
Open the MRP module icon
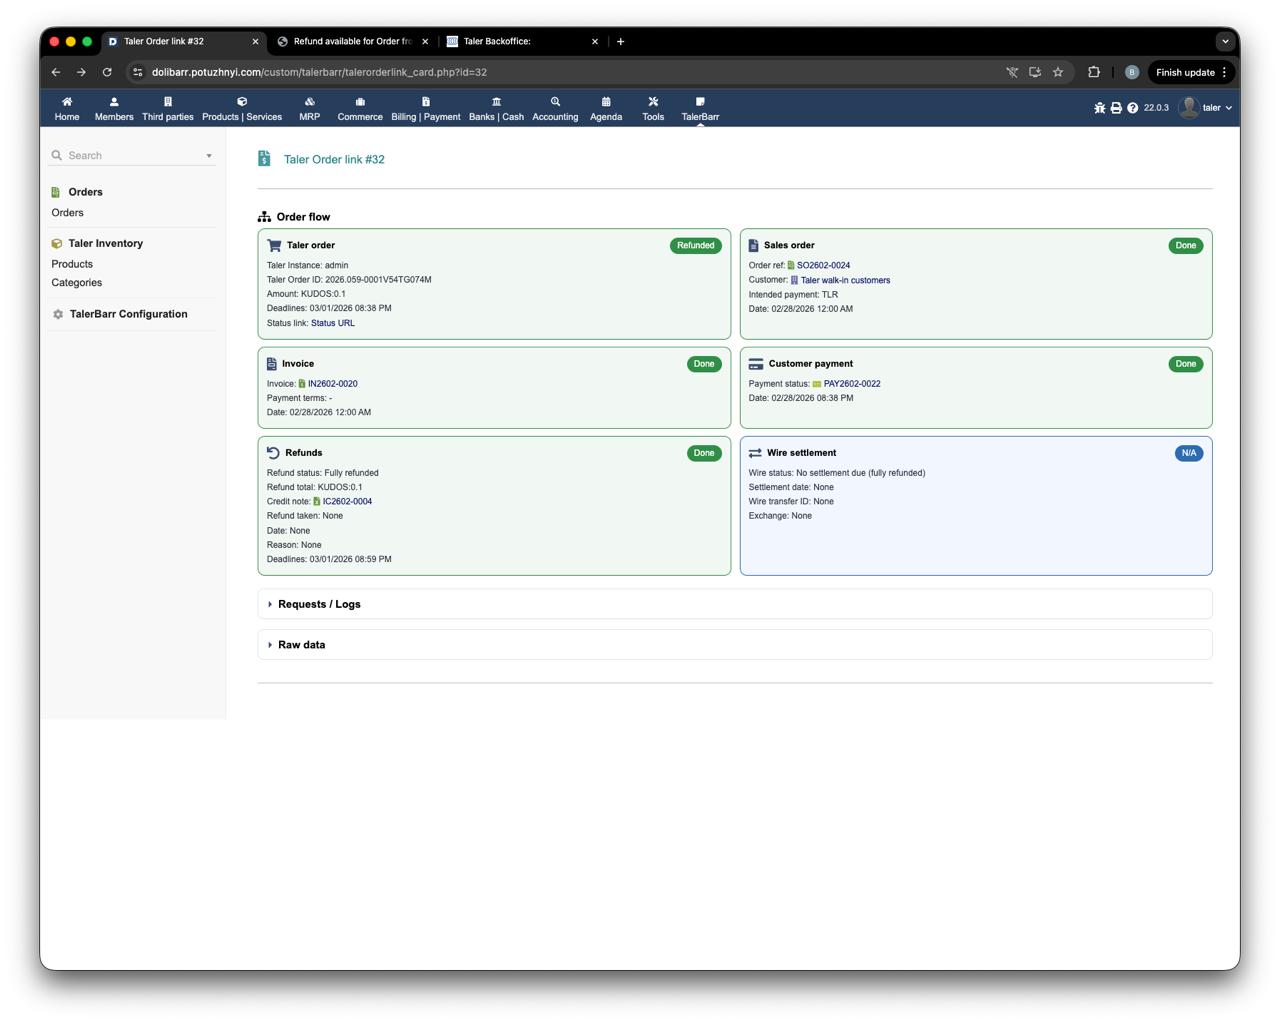[x=309, y=102]
